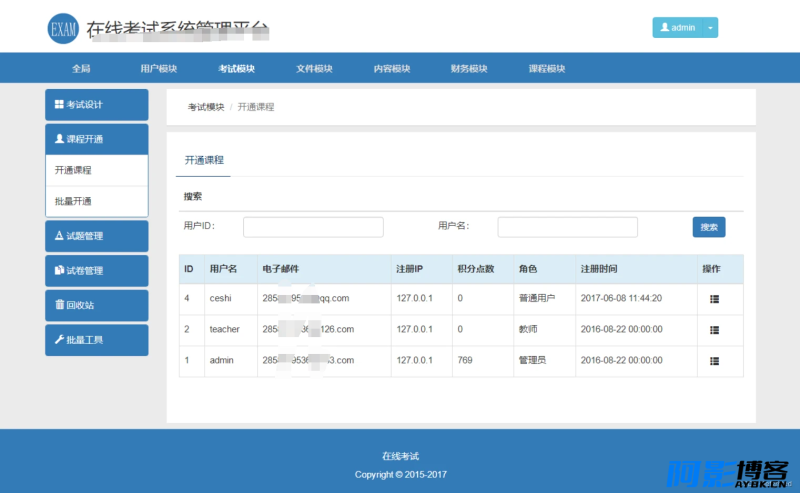800x493 pixels.
Task: Click the 在线考试 footer text
Action: coord(401,456)
